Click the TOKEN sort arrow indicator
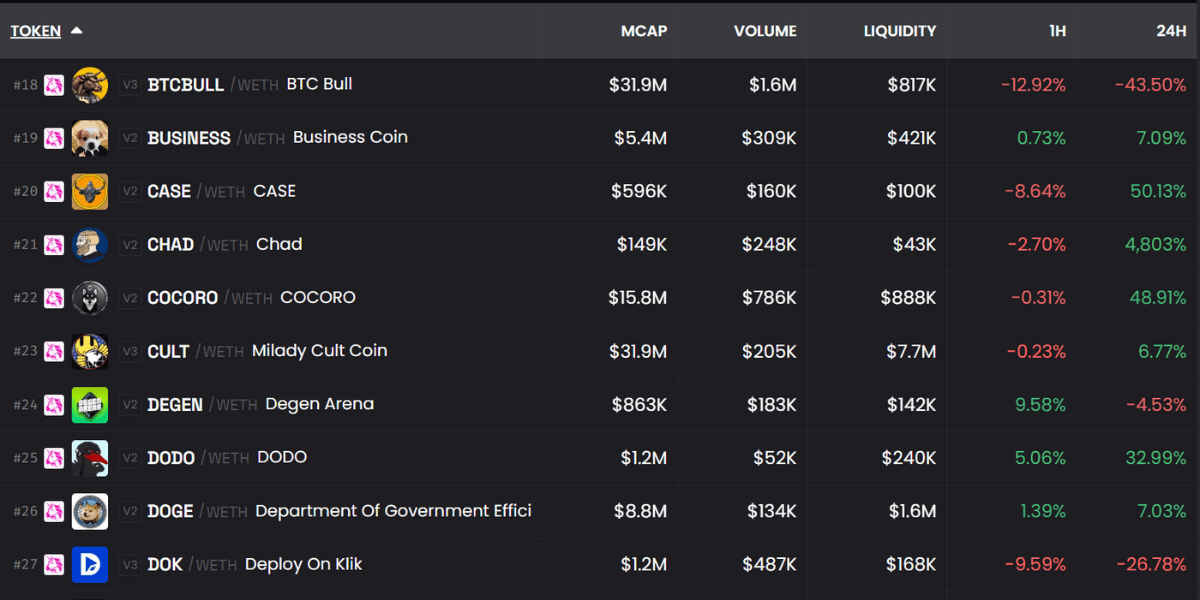 (76, 31)
